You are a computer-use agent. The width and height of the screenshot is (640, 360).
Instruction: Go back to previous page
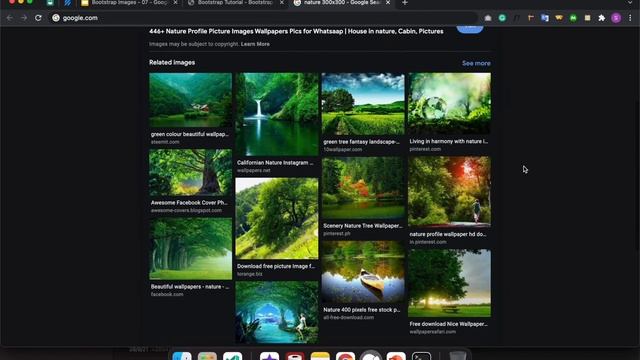[x=10, y=18]
